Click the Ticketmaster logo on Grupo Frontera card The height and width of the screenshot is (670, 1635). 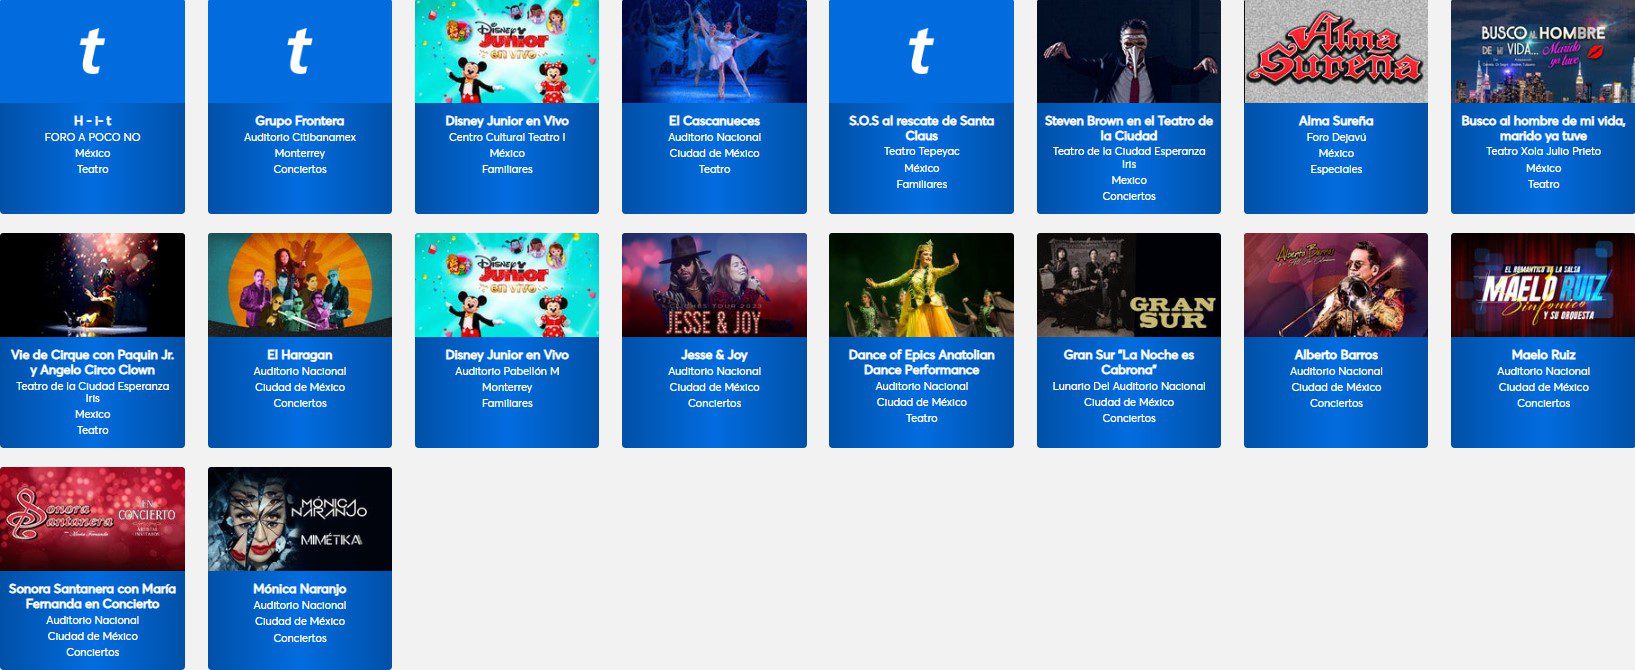click(x=300, y=51)
